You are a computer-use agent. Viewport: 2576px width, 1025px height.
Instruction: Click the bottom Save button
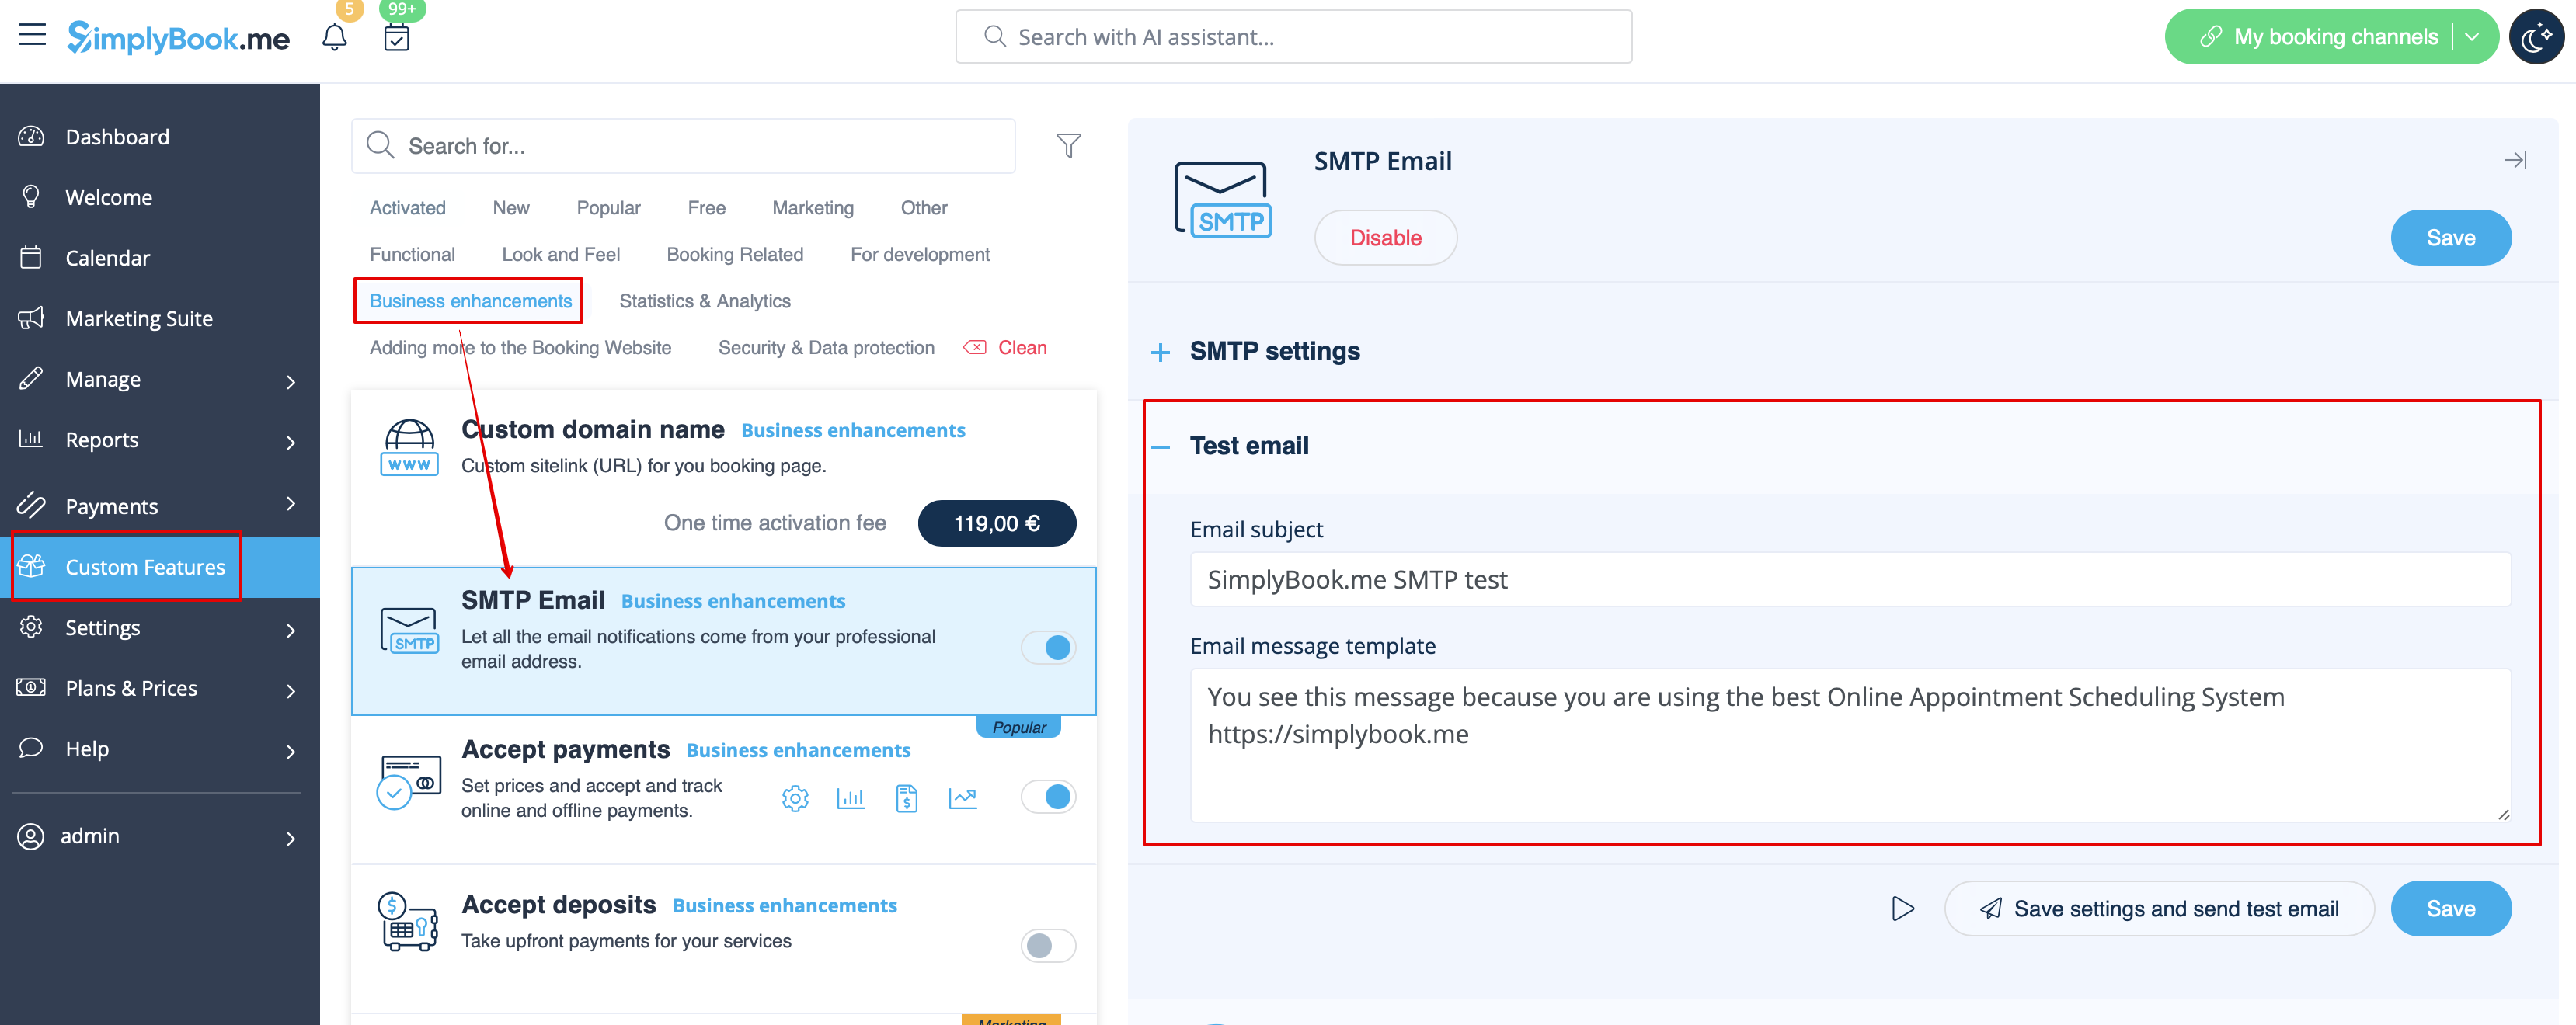click(x=2450, y=909)
